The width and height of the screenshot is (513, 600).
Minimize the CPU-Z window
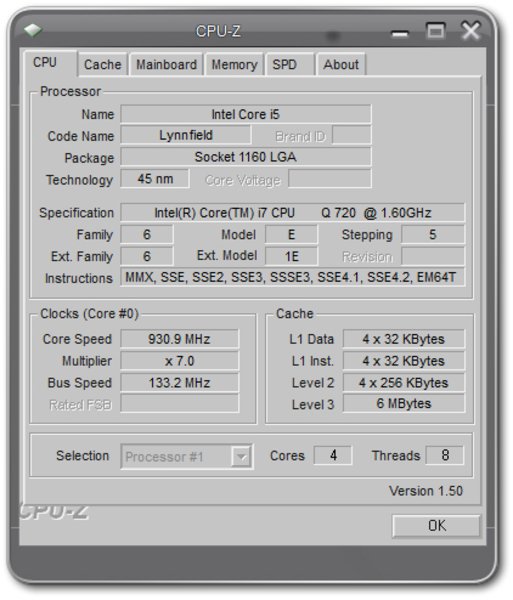pos(400,34)
